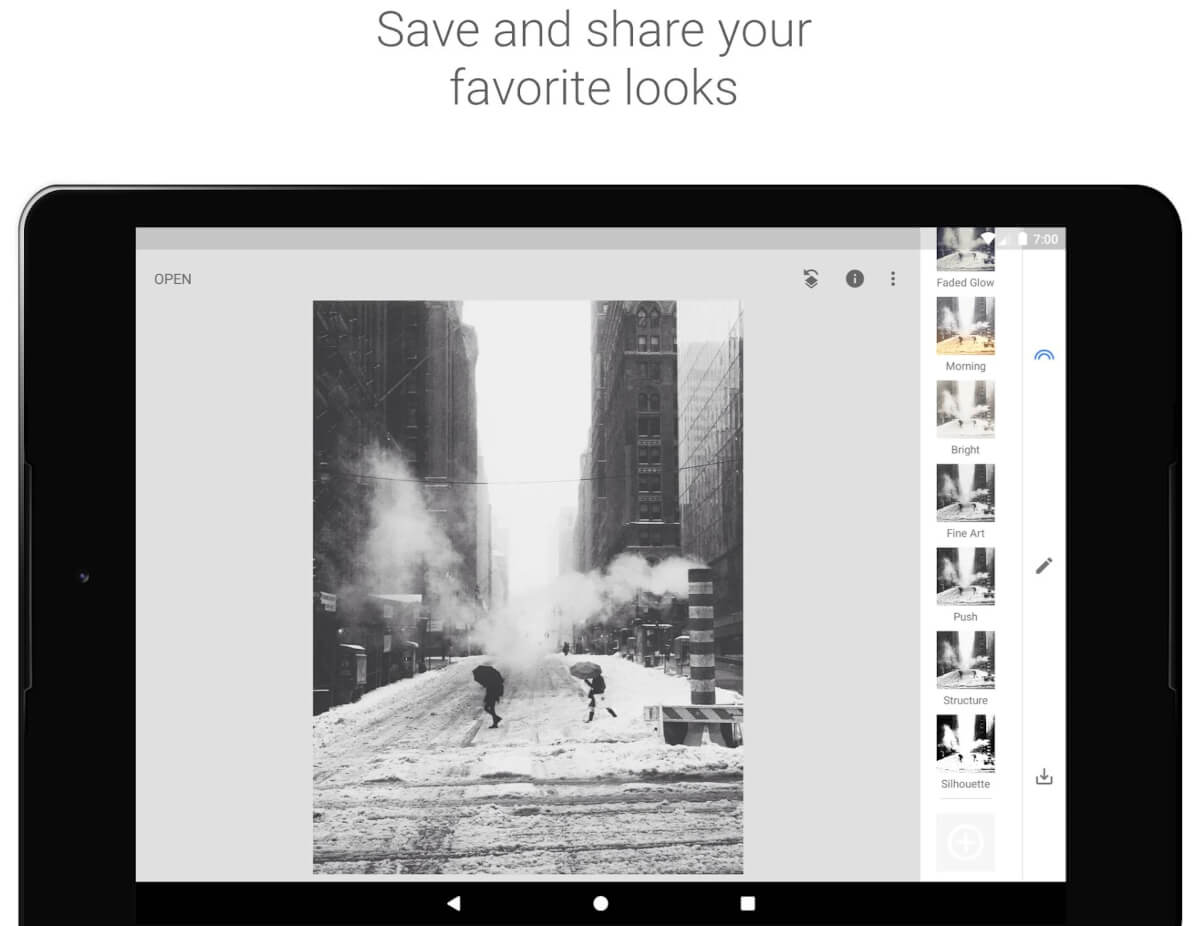Tap the OPEN button
1200x926 pixels.
(x=173, y=279)
